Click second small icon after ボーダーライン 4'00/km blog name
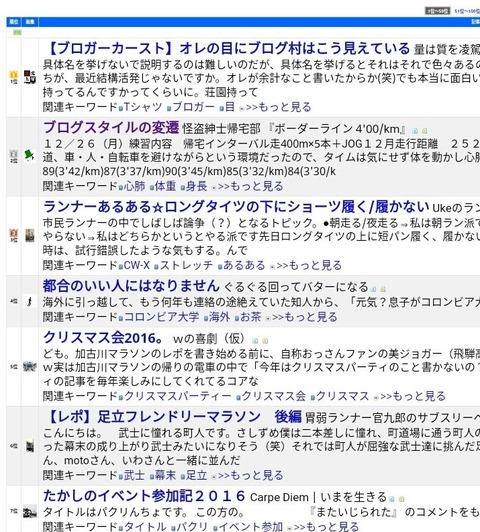This screenshot has width=480, height=532. (x=424, y=131)
